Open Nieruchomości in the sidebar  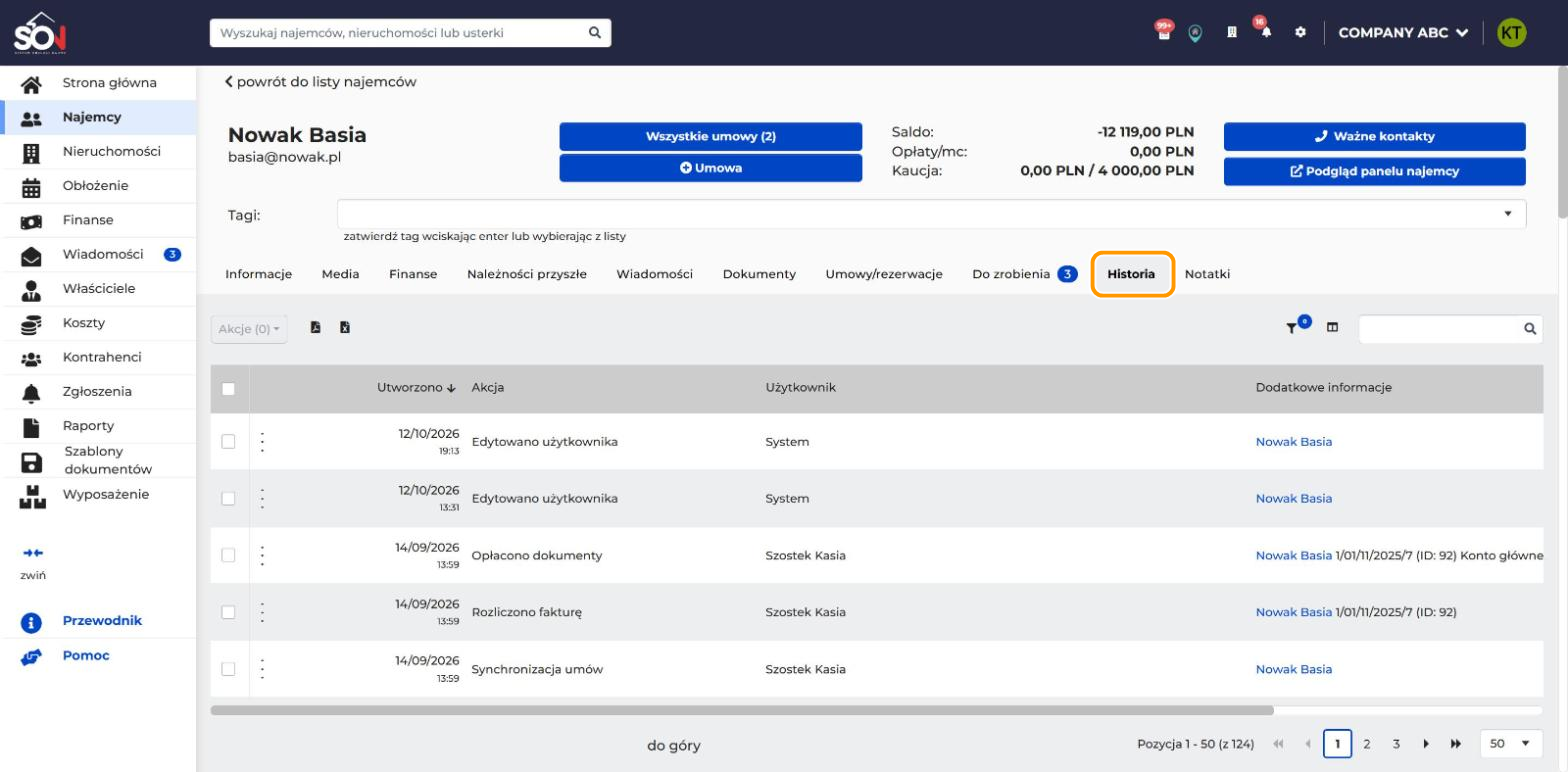coord(98,152)
